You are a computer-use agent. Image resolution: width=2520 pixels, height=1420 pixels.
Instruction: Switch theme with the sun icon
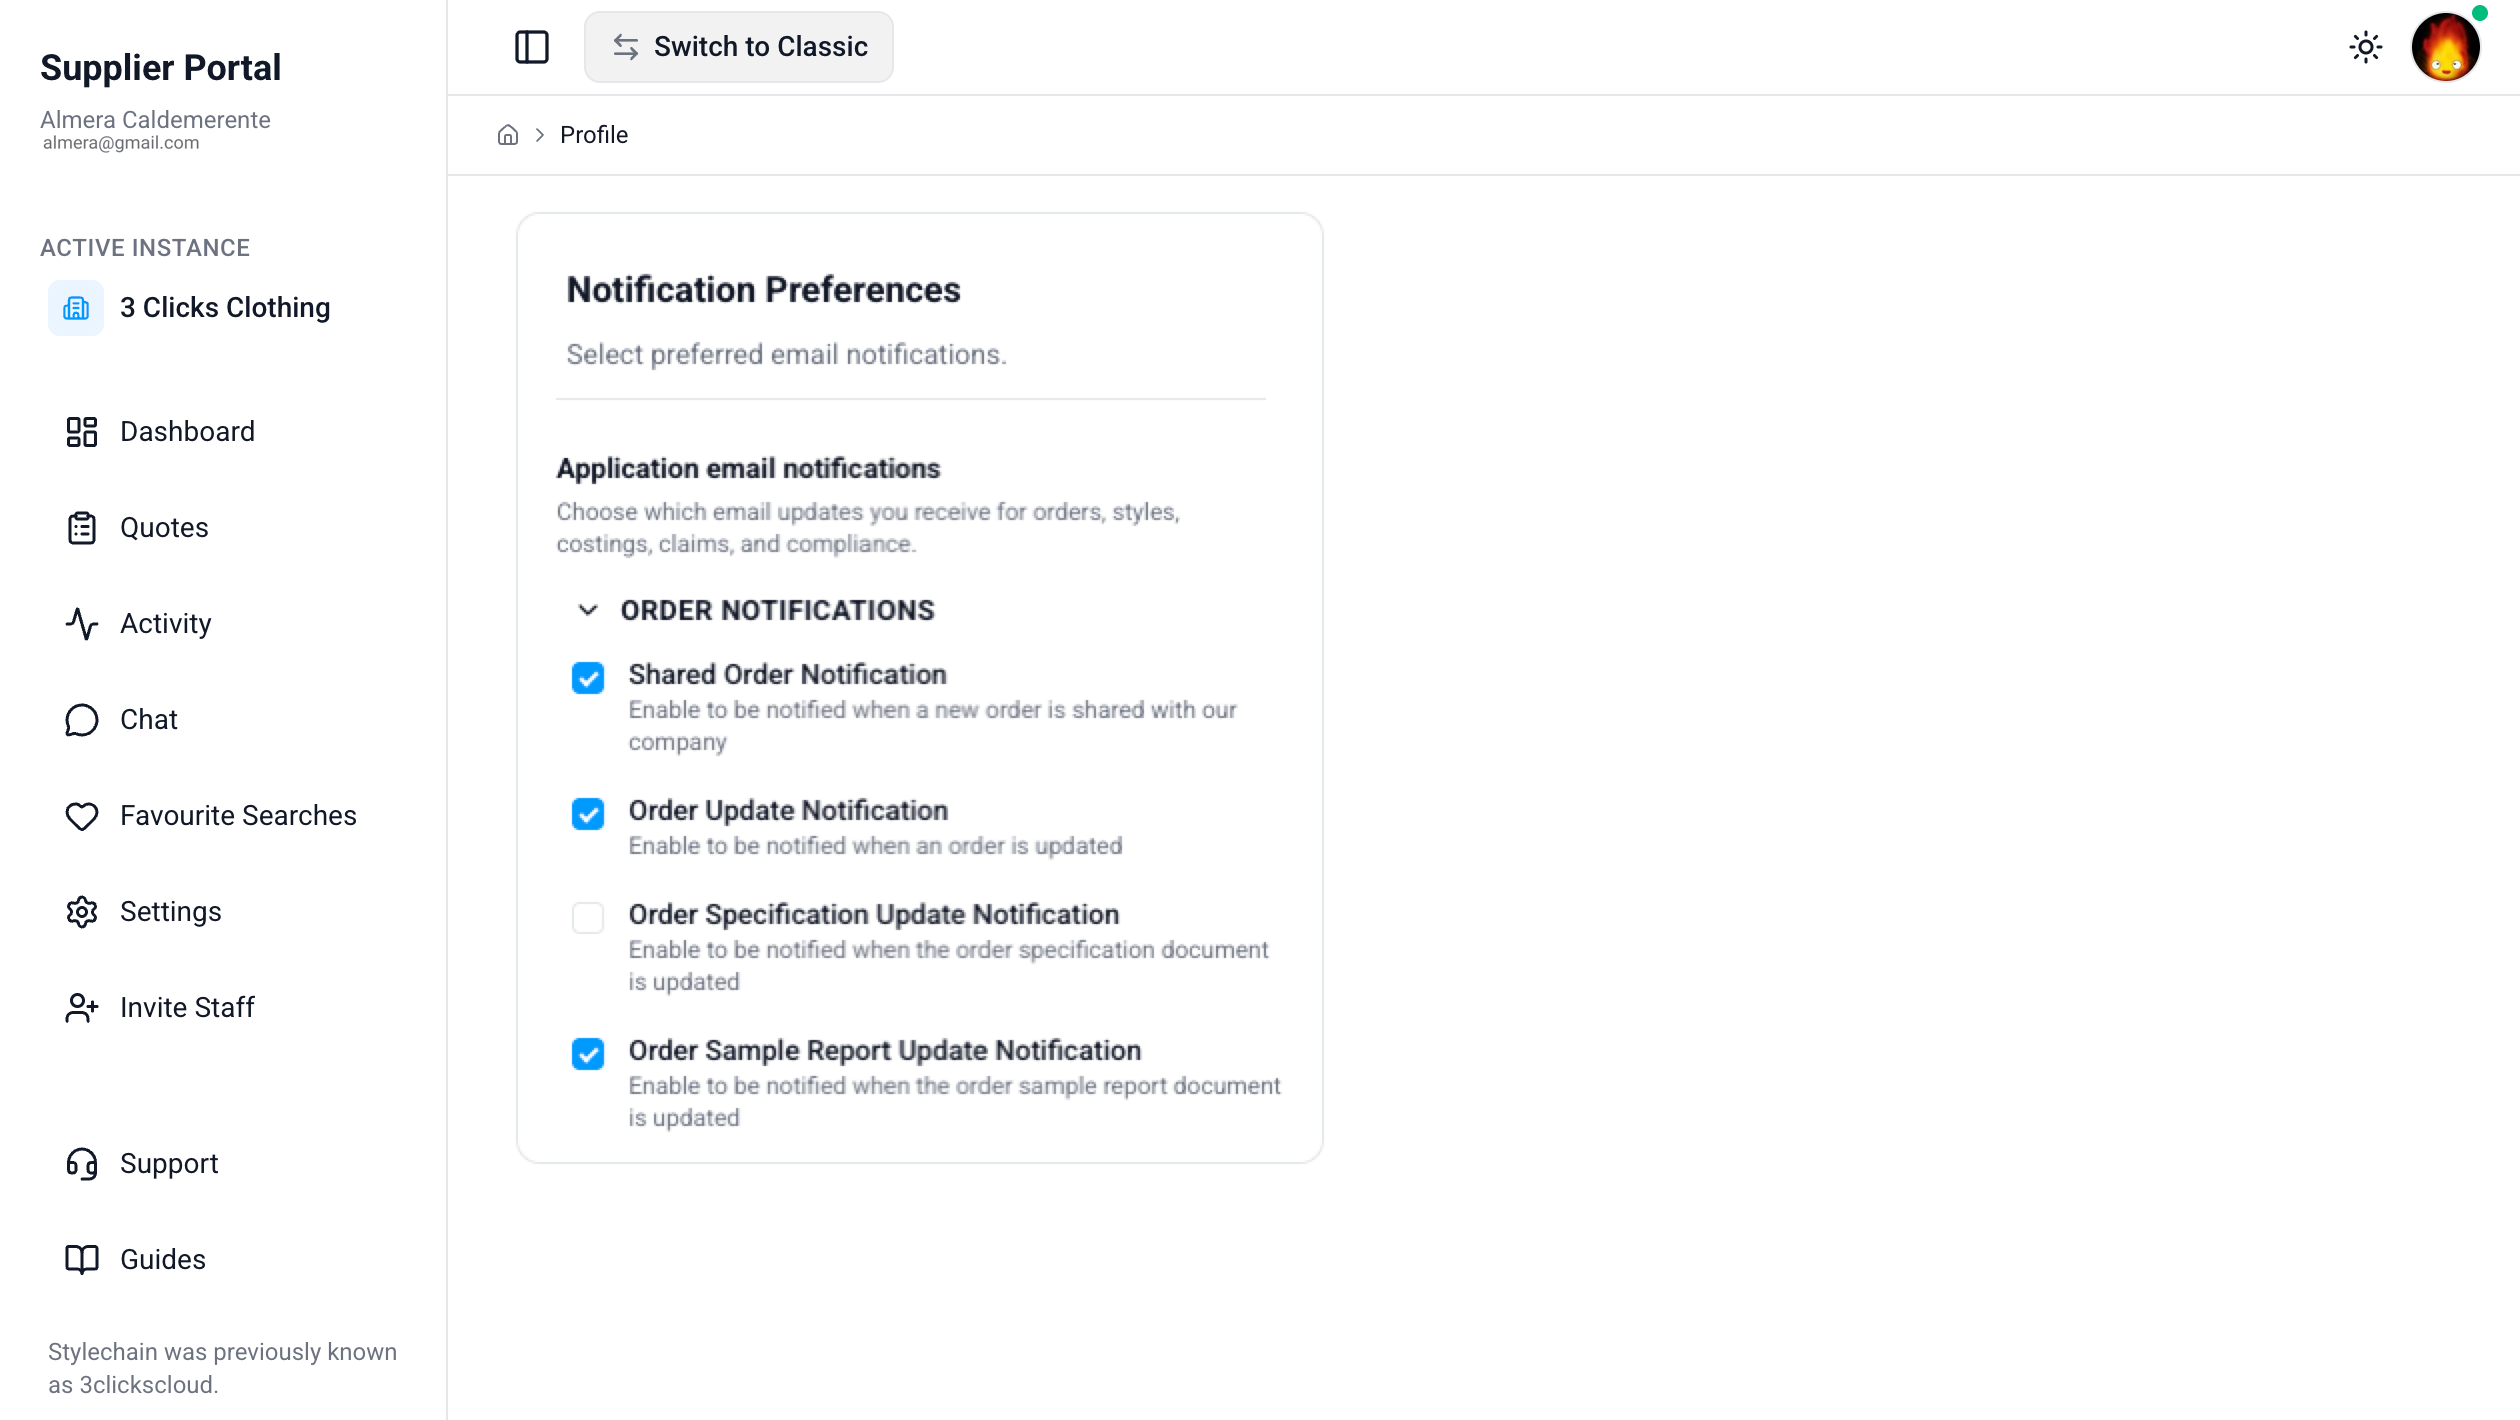[2365, 47]
